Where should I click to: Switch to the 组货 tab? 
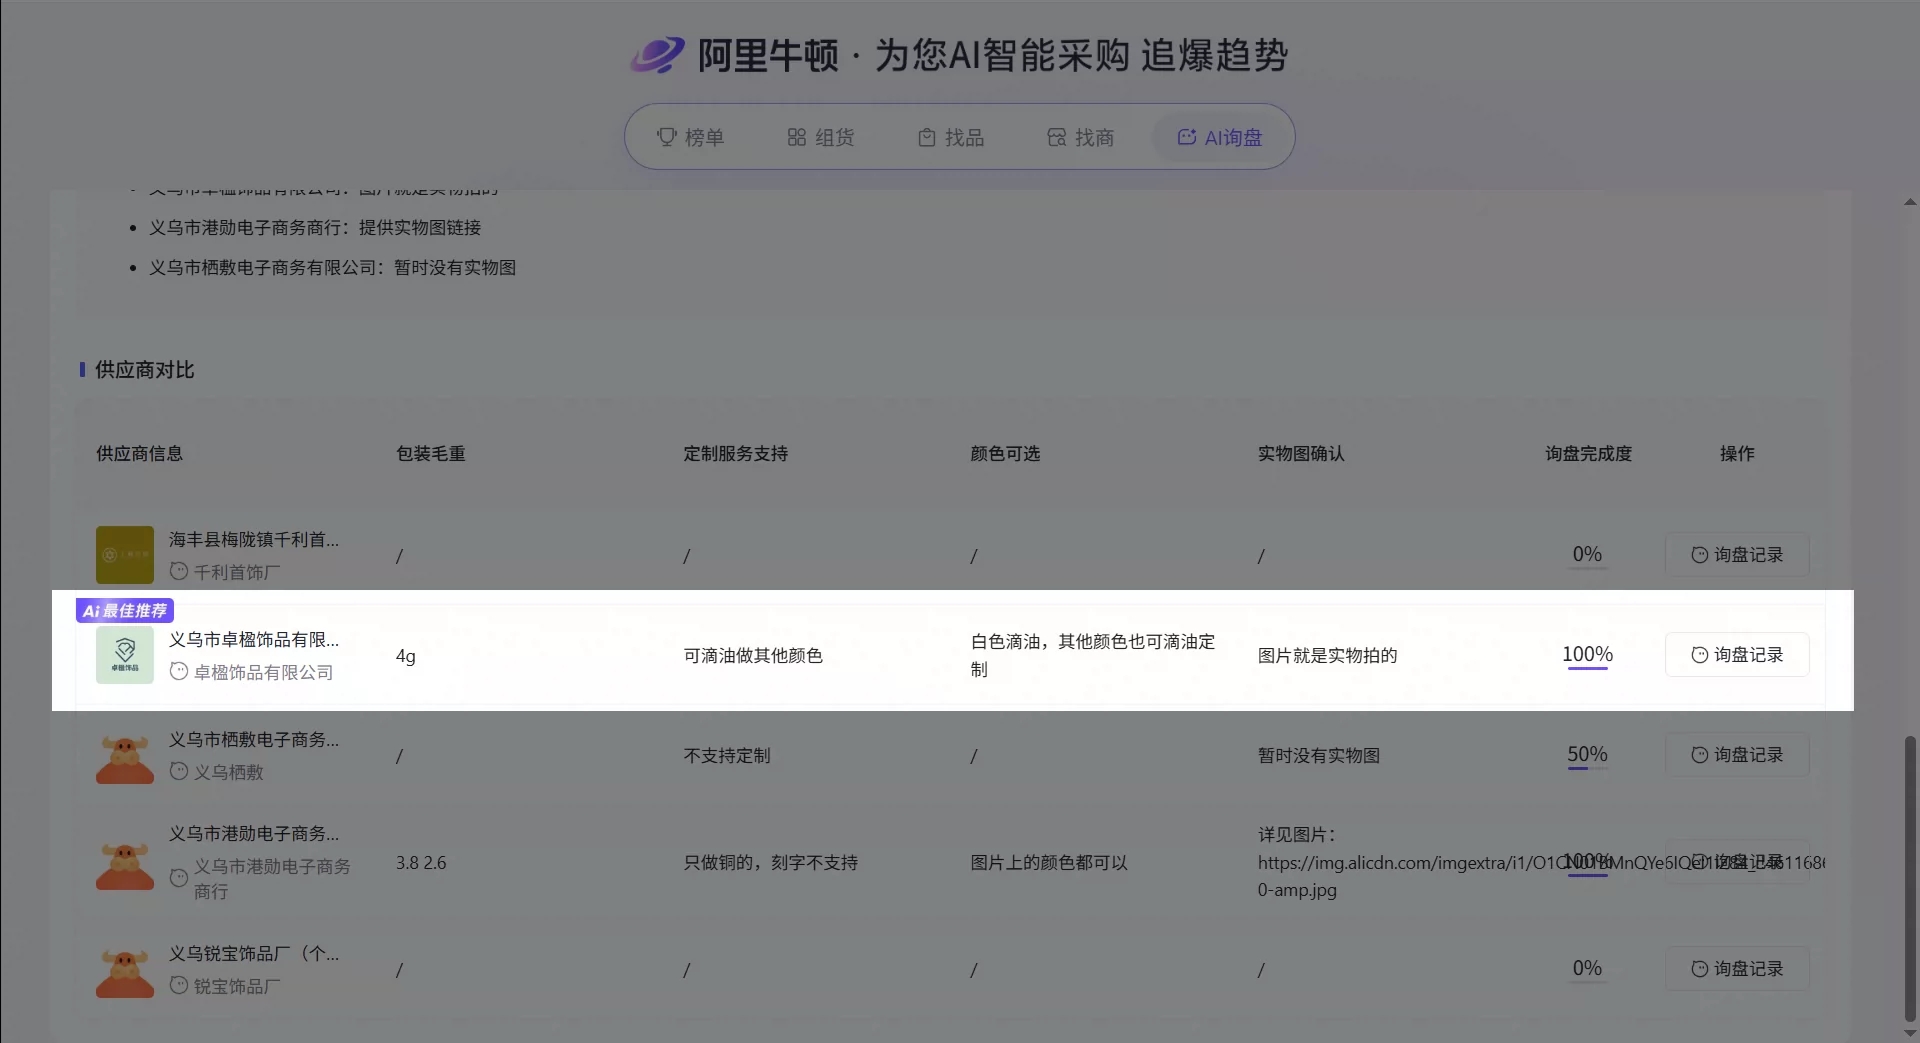pyautogui.click(x=820, y=137)
